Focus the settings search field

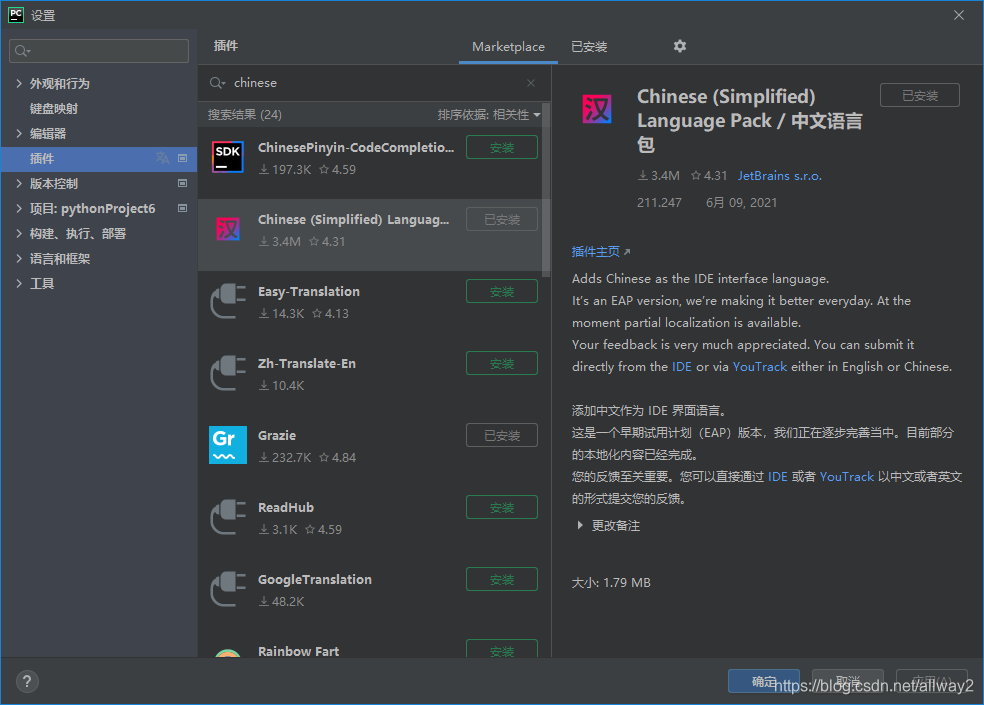99,51
